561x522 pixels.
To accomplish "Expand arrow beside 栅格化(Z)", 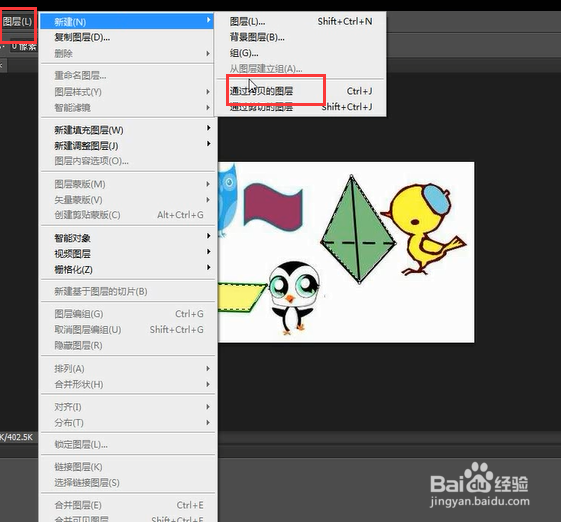I will 208,267.
